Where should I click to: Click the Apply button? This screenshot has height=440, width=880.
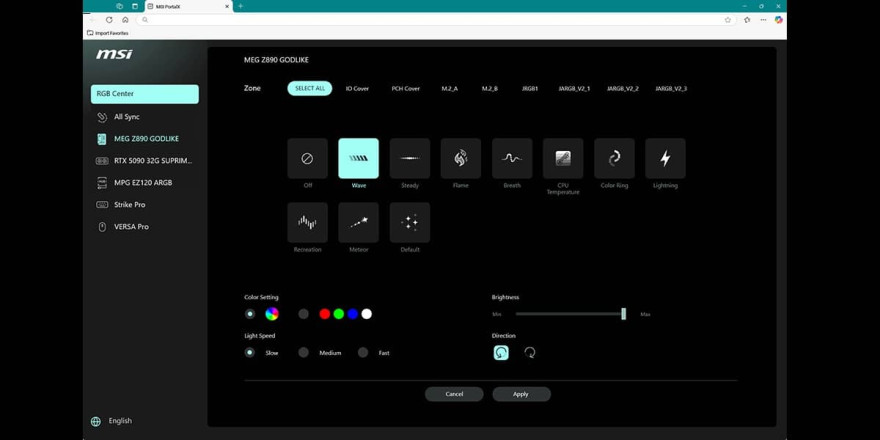coord(521,394)
